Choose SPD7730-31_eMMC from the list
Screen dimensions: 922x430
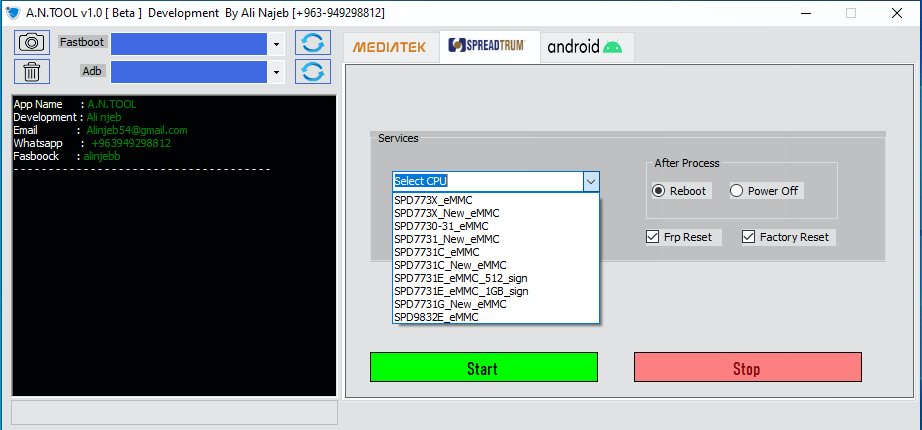[x=496, y=226]
